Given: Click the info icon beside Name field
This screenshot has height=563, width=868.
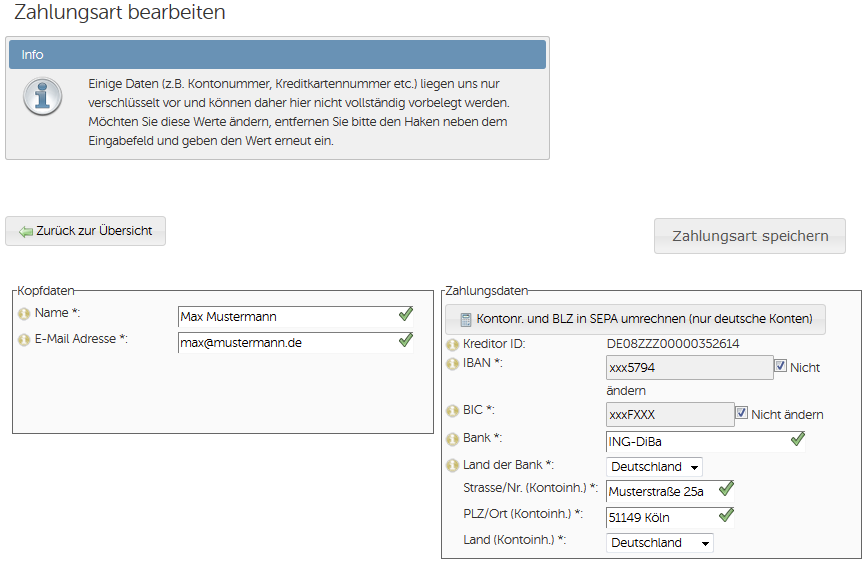Looking at the screenshot, I should pos(24,314).
